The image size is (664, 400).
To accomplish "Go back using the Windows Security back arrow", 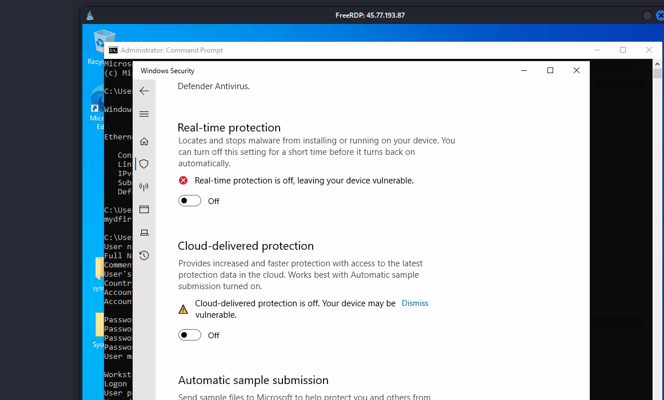I will [144, 91].
